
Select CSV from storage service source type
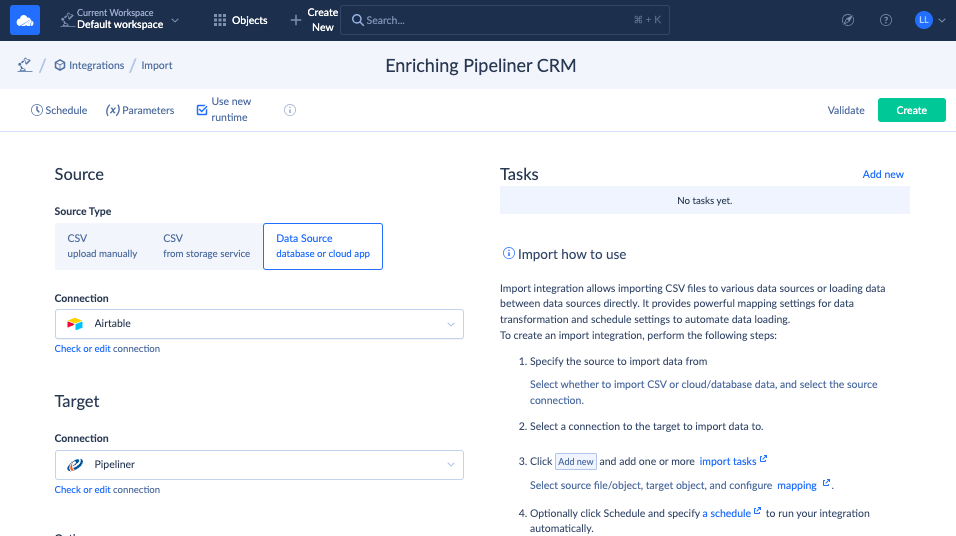click(x=207, y=246)
